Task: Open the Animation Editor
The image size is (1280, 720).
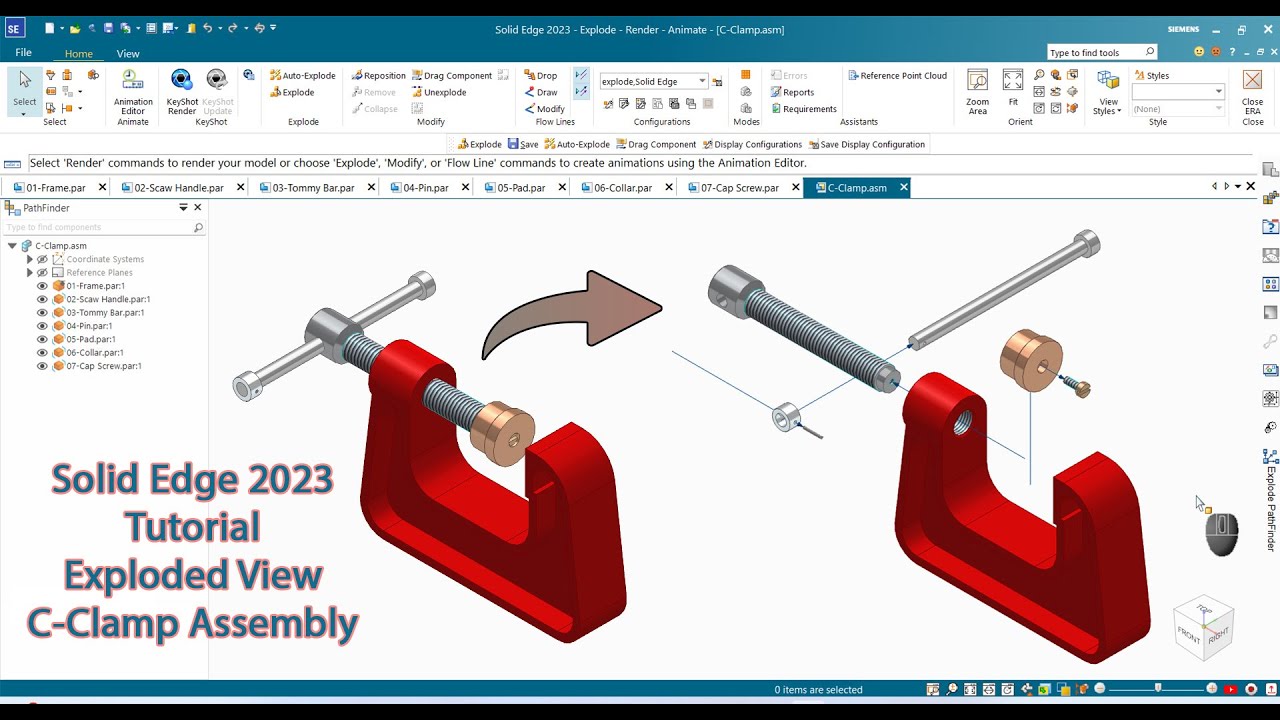Action: pyautogui.click(x=133, y=92)
